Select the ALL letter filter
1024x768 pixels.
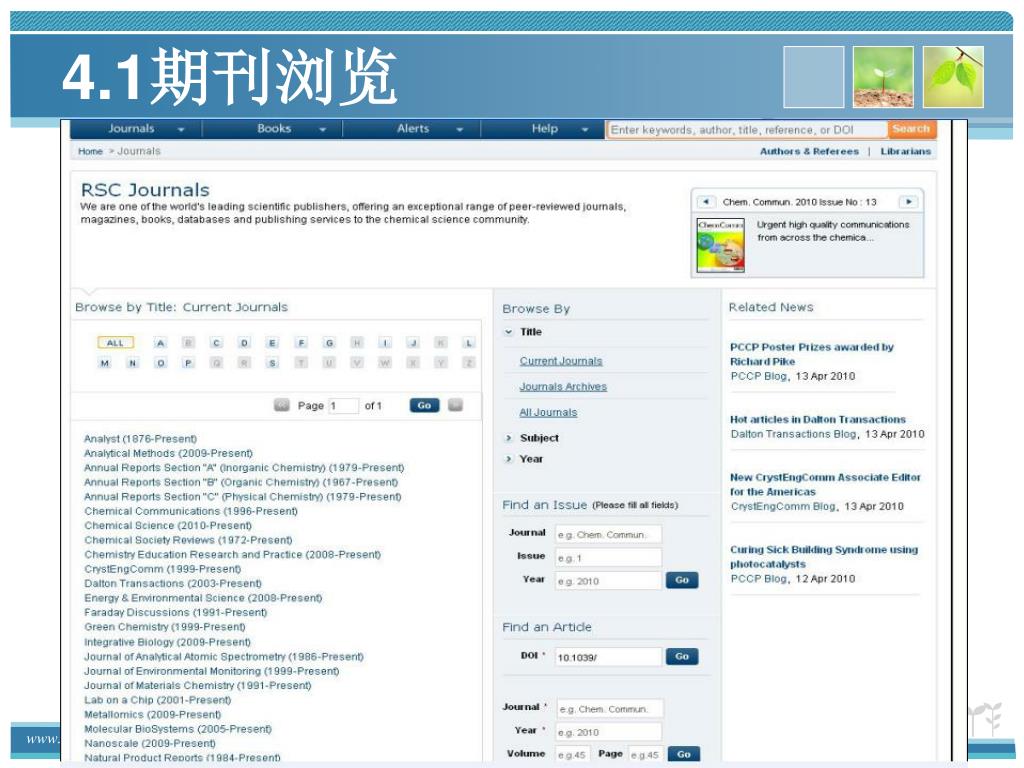[115, 342]
